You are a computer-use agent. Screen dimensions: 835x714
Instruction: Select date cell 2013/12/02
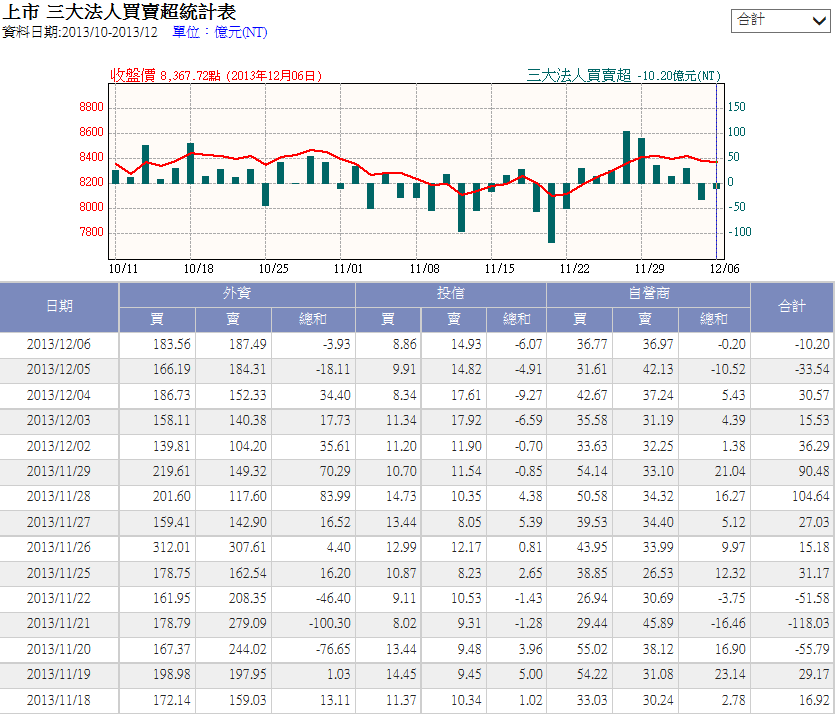pyautogui.click(x=59, y=446)
